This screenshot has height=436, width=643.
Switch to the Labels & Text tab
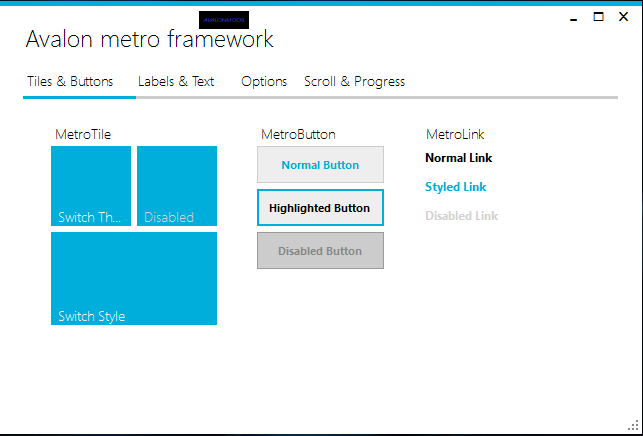176,82
